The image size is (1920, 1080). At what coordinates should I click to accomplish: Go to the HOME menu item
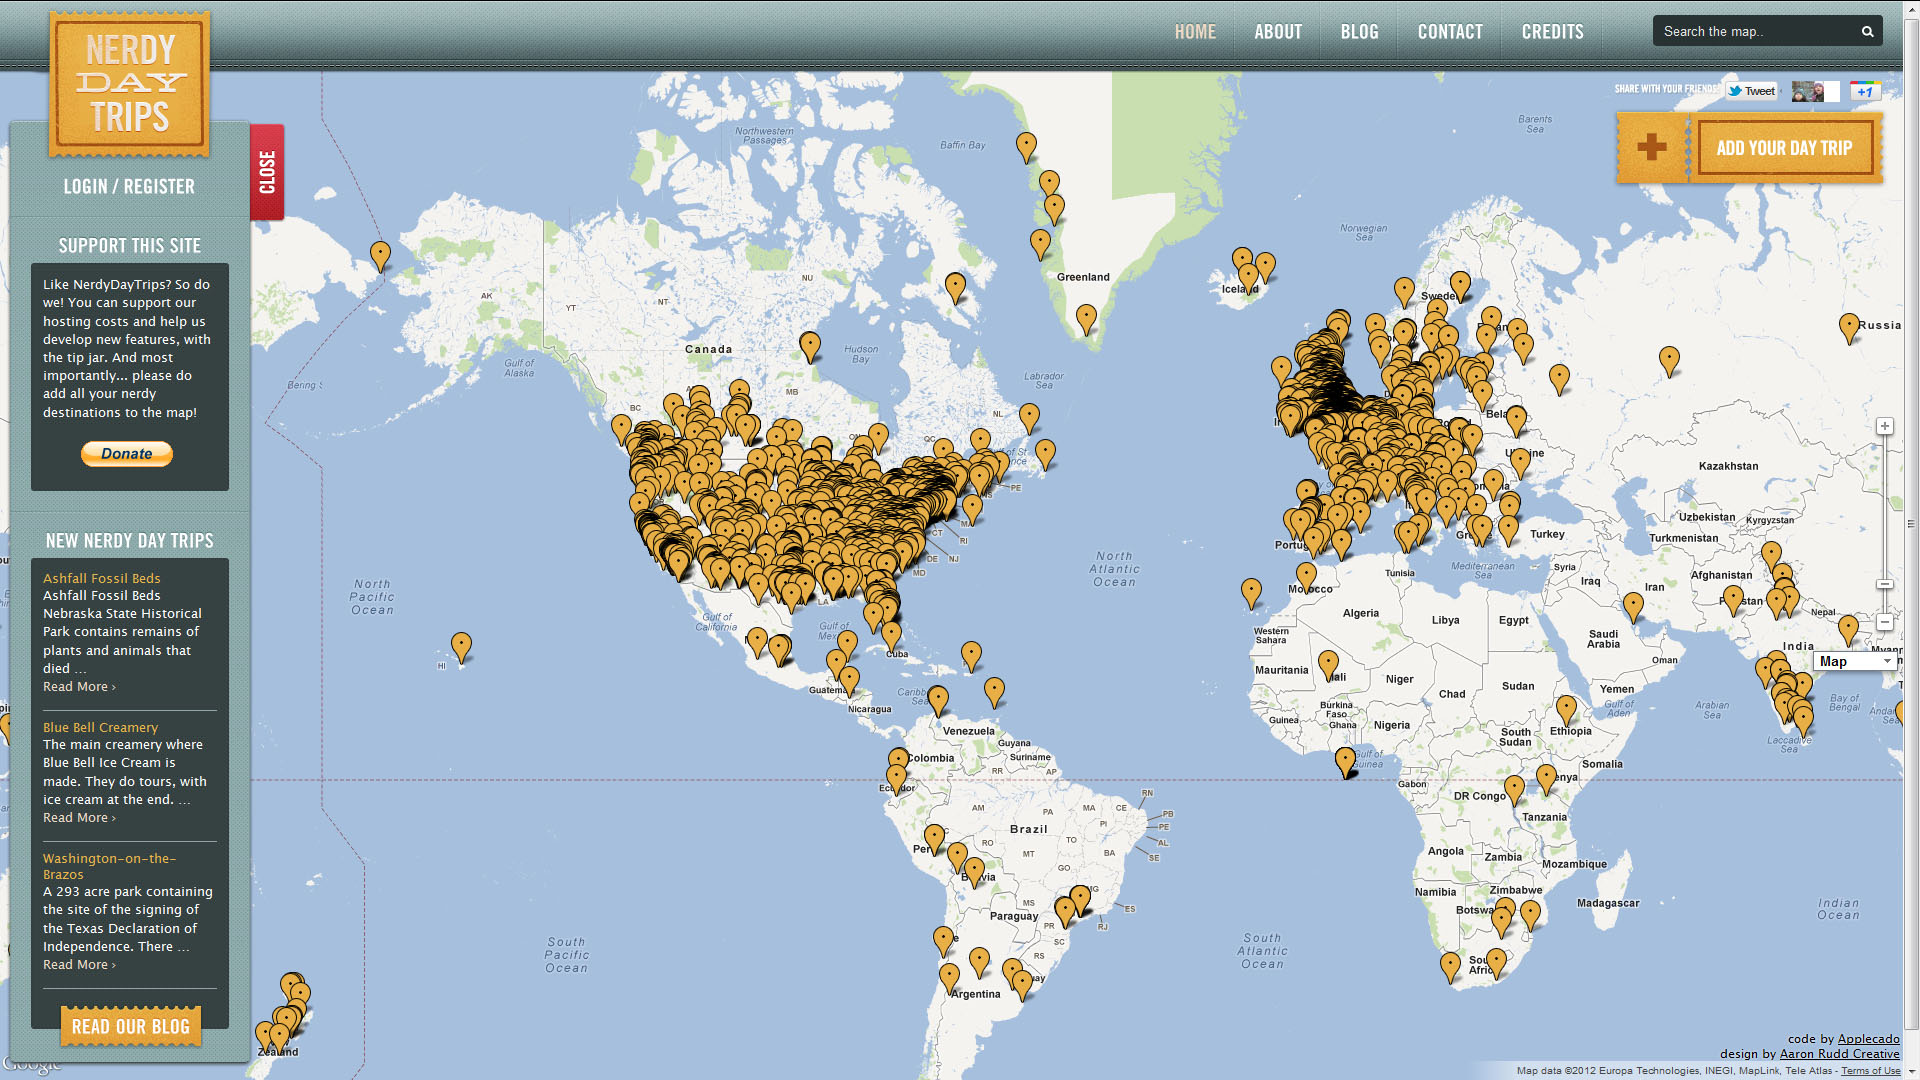[1195, 32]
